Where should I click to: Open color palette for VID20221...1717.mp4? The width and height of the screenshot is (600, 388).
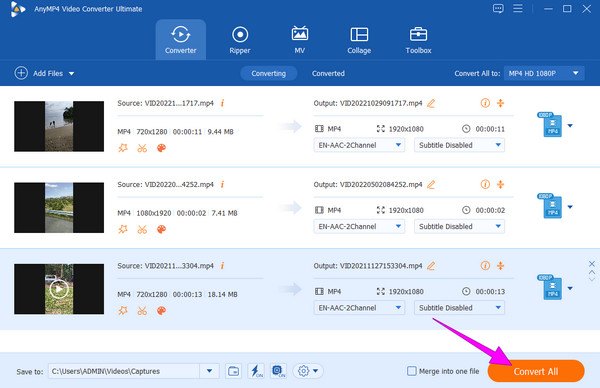tap(161, 148)
